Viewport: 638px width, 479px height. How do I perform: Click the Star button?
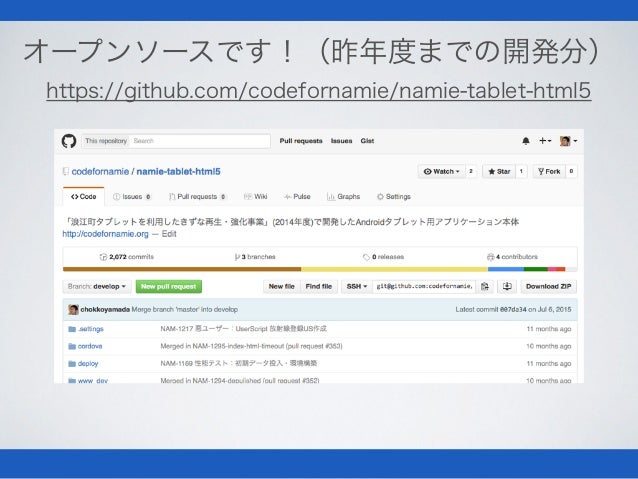point(499,171)
